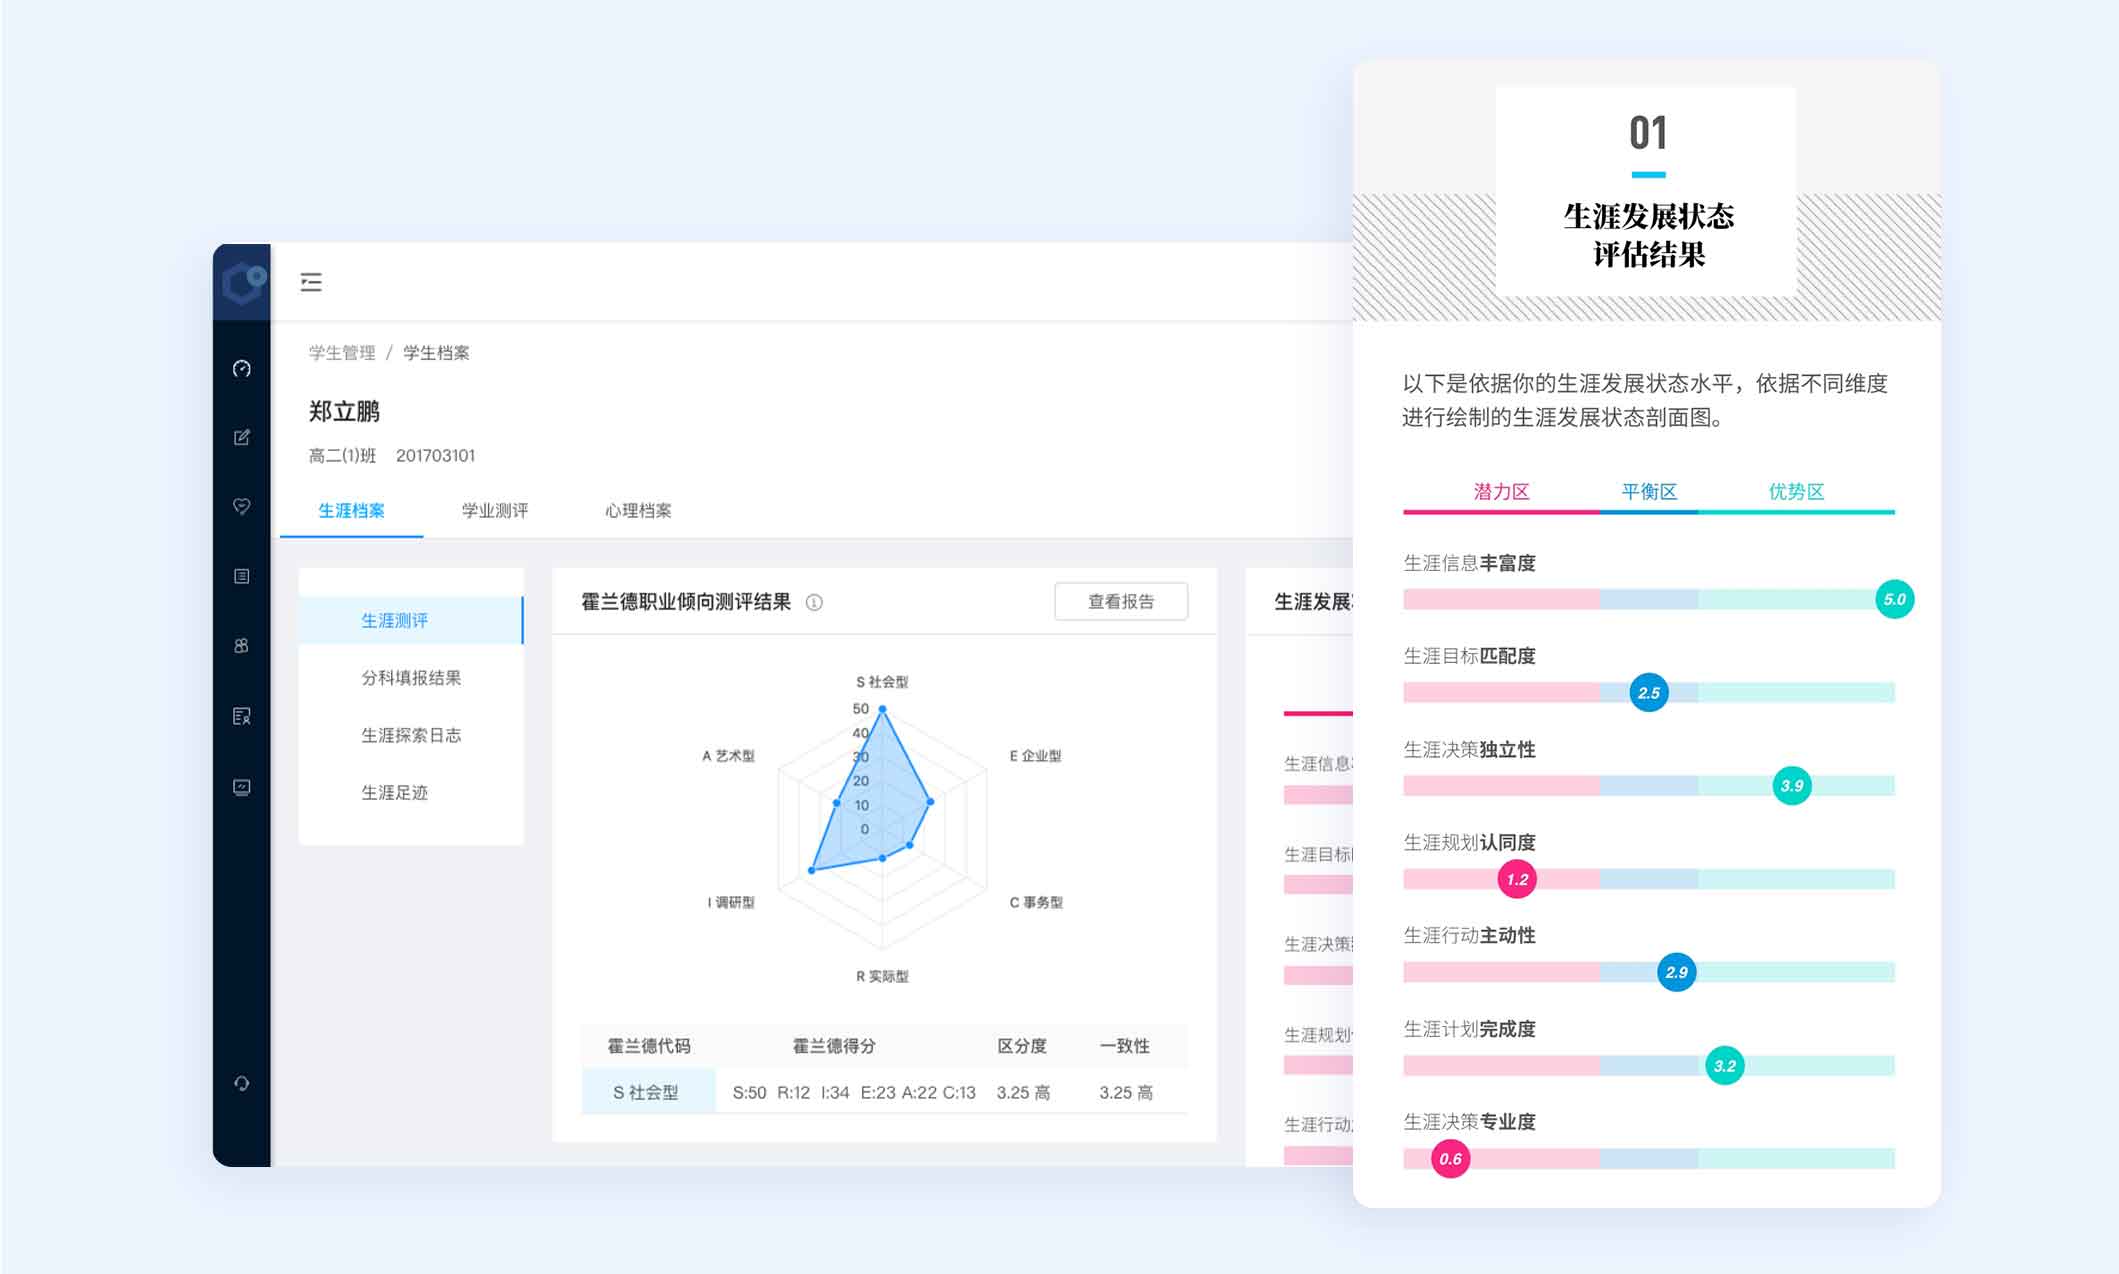Switch to the 学业测评 tab

(x=494, y=511)
